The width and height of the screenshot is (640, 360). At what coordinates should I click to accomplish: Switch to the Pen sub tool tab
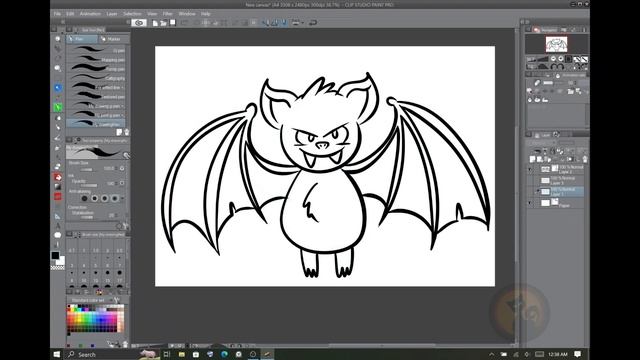(x=82, y=39)
